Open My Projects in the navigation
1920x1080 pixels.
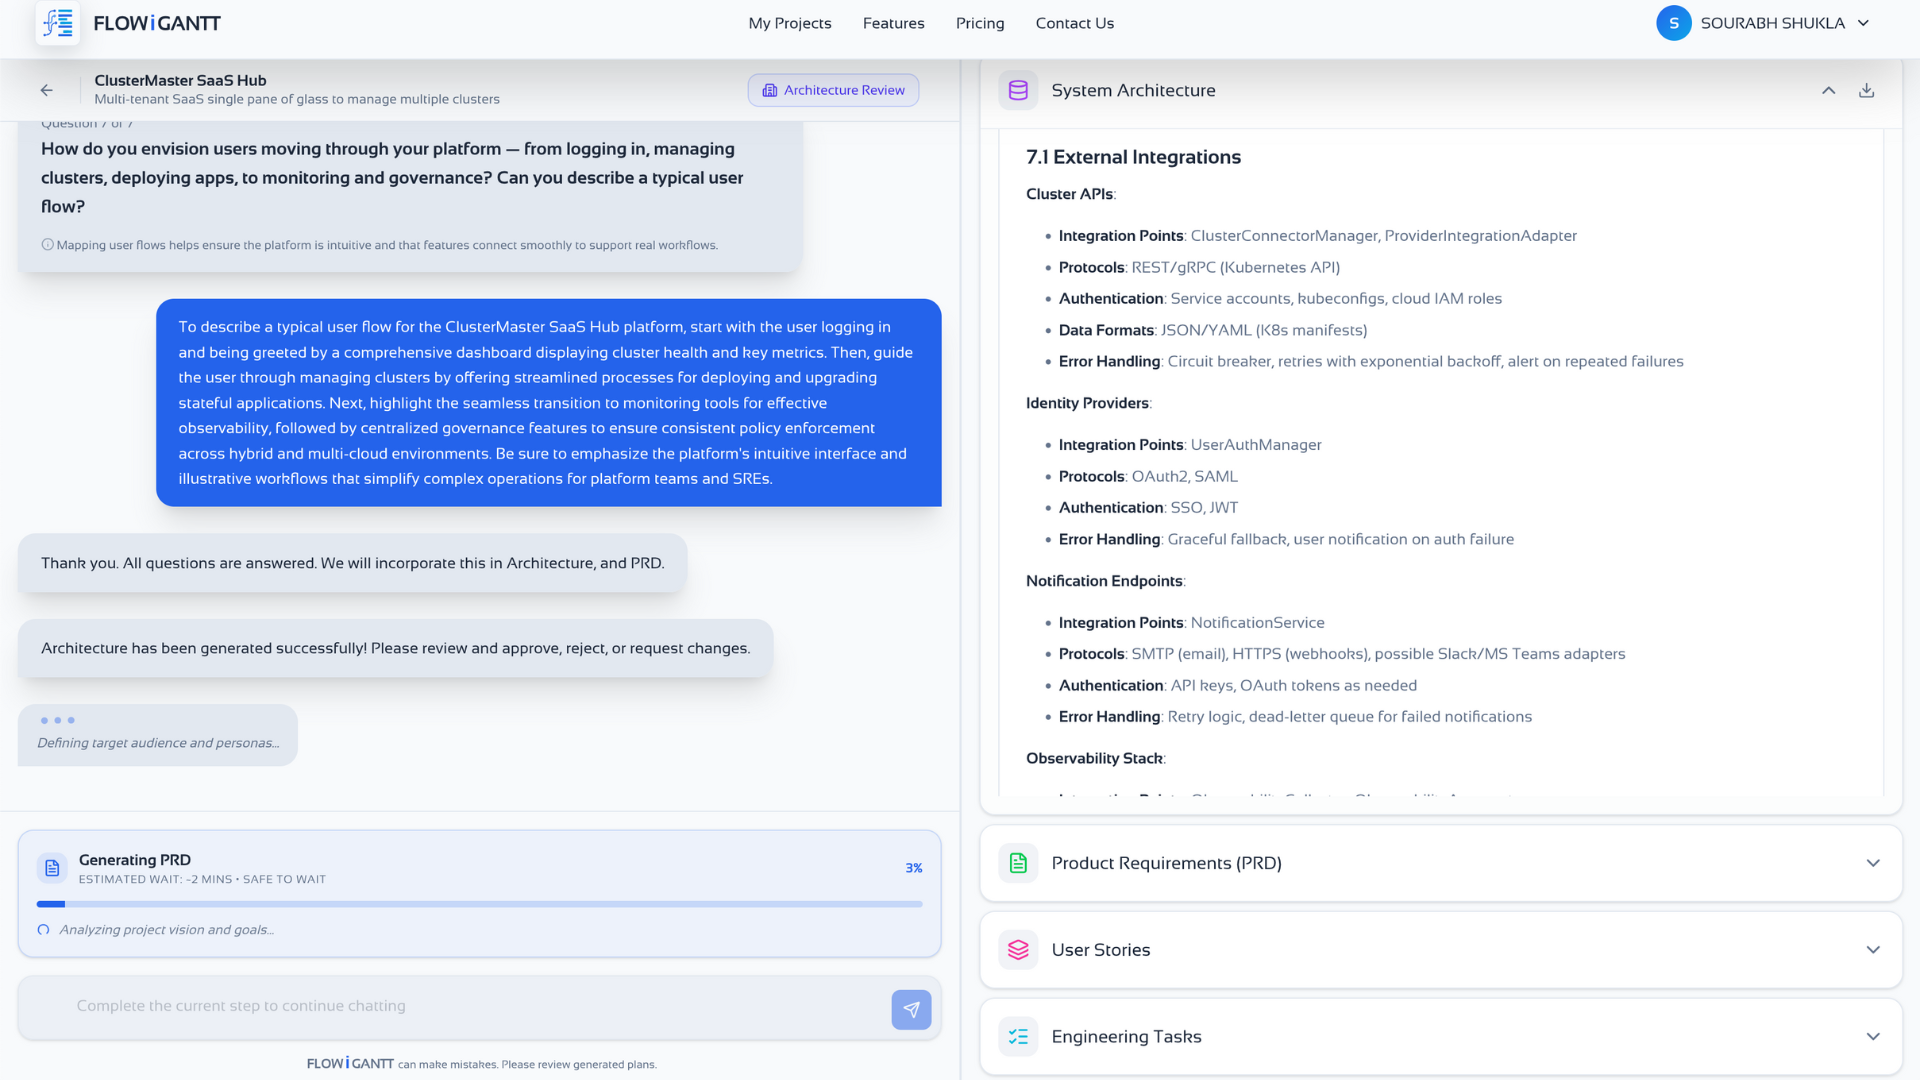789,23
